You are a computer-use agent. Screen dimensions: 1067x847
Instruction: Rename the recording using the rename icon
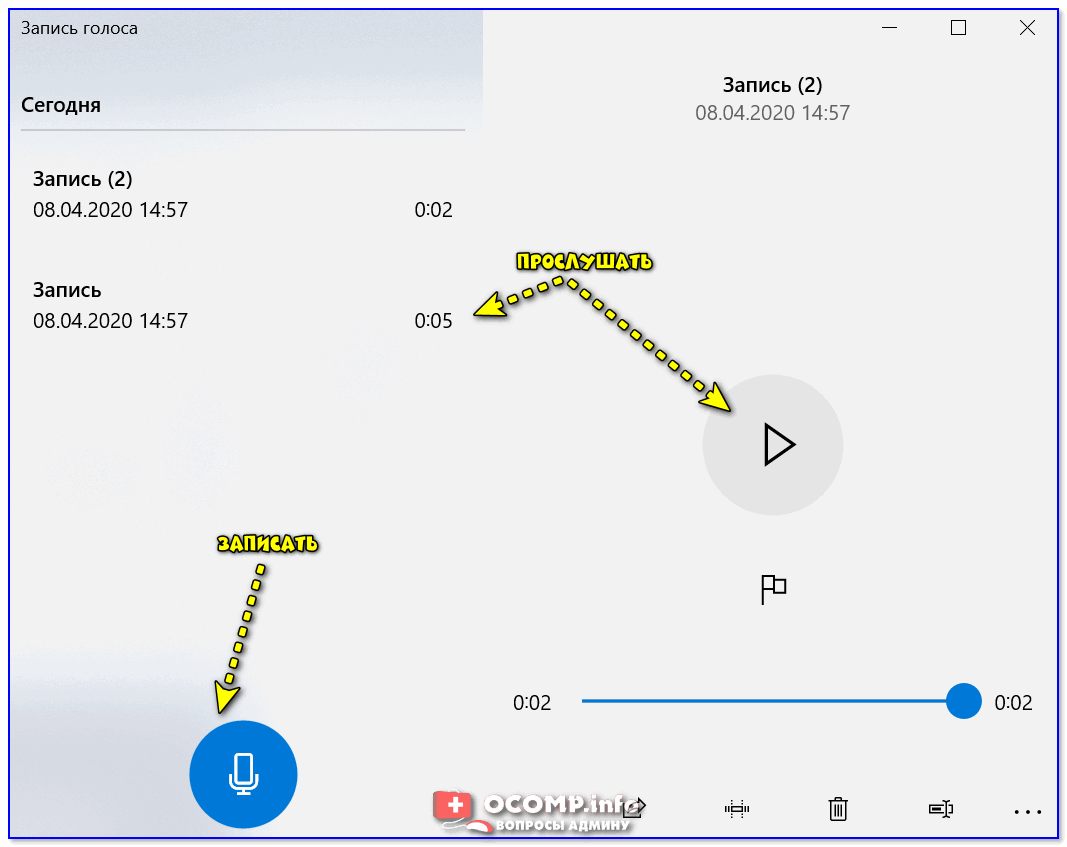pos(941,809)
